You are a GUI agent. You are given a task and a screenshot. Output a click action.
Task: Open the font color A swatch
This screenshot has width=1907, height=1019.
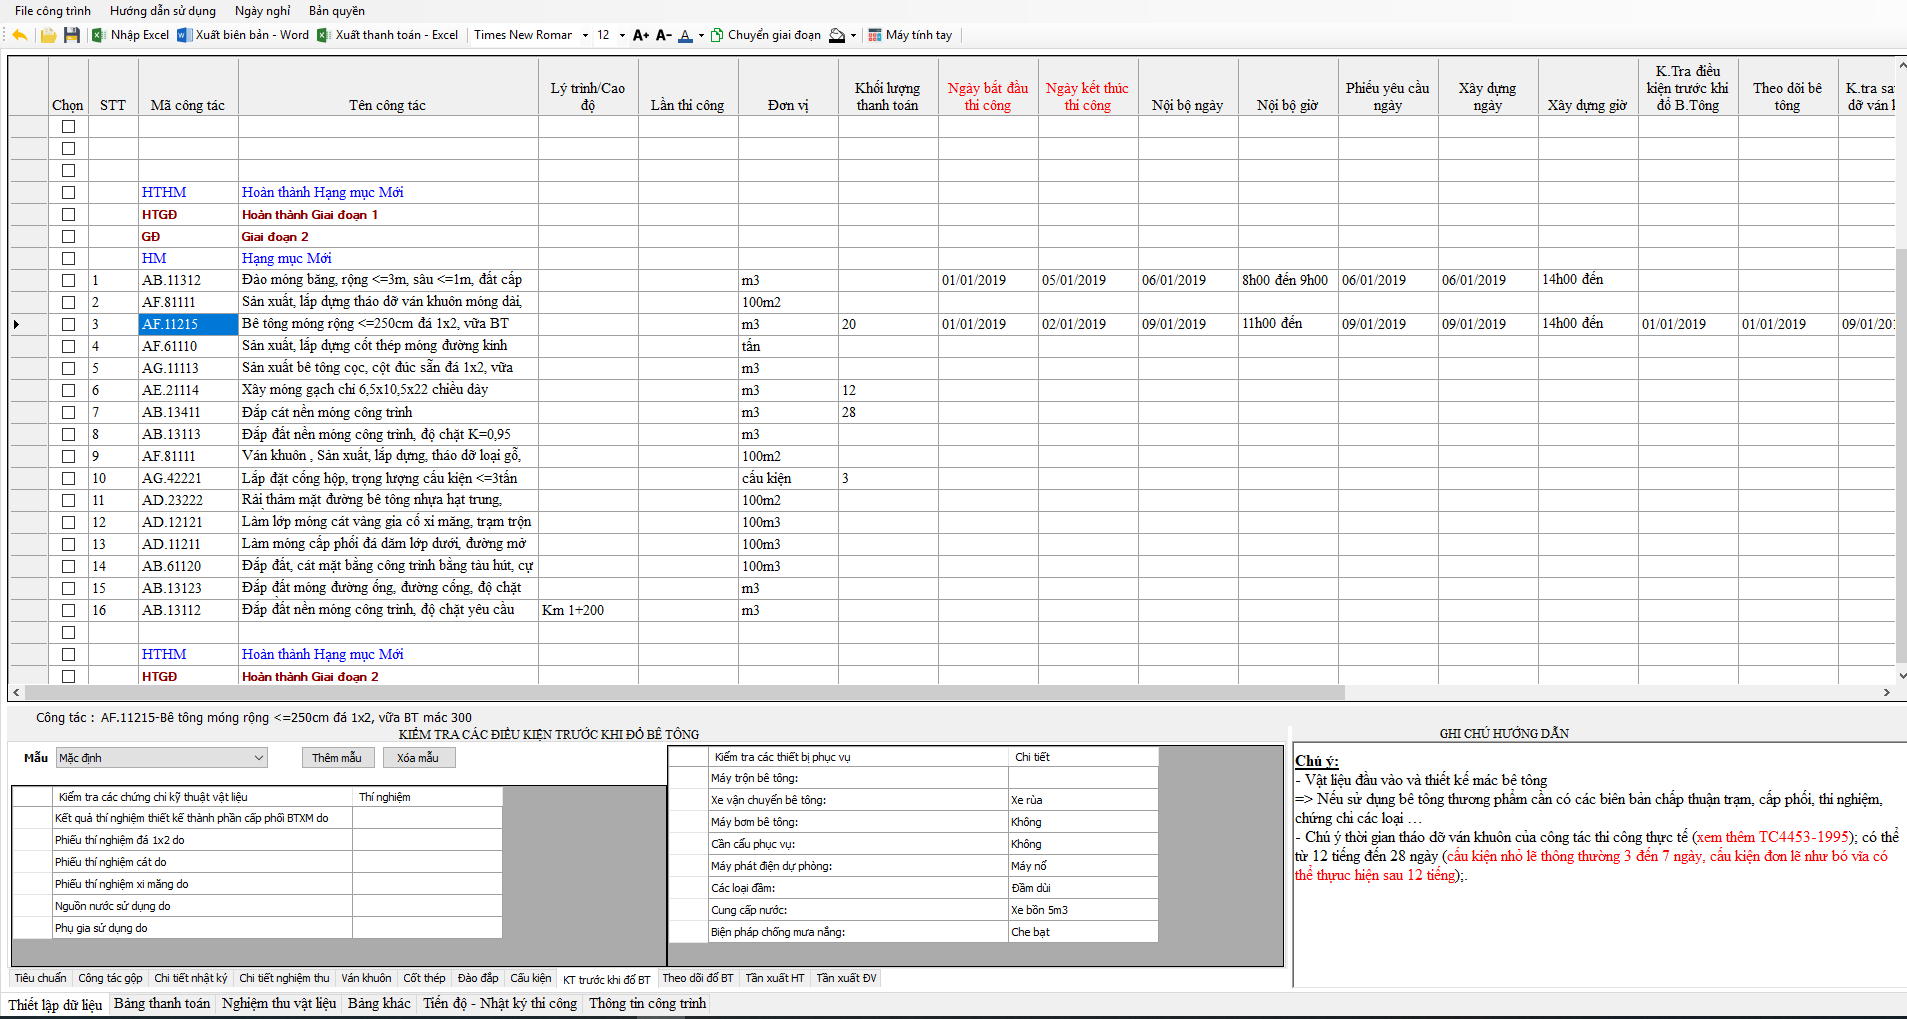685,35
